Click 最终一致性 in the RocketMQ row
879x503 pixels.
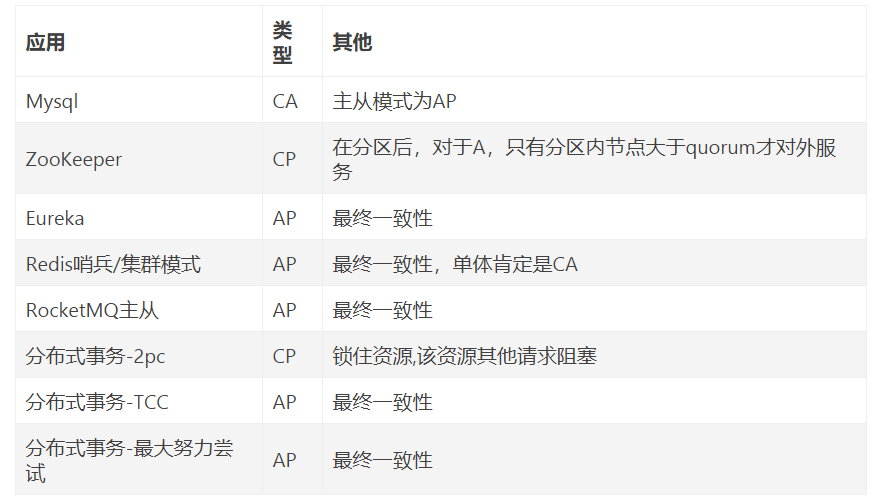(x=382, y=310)
